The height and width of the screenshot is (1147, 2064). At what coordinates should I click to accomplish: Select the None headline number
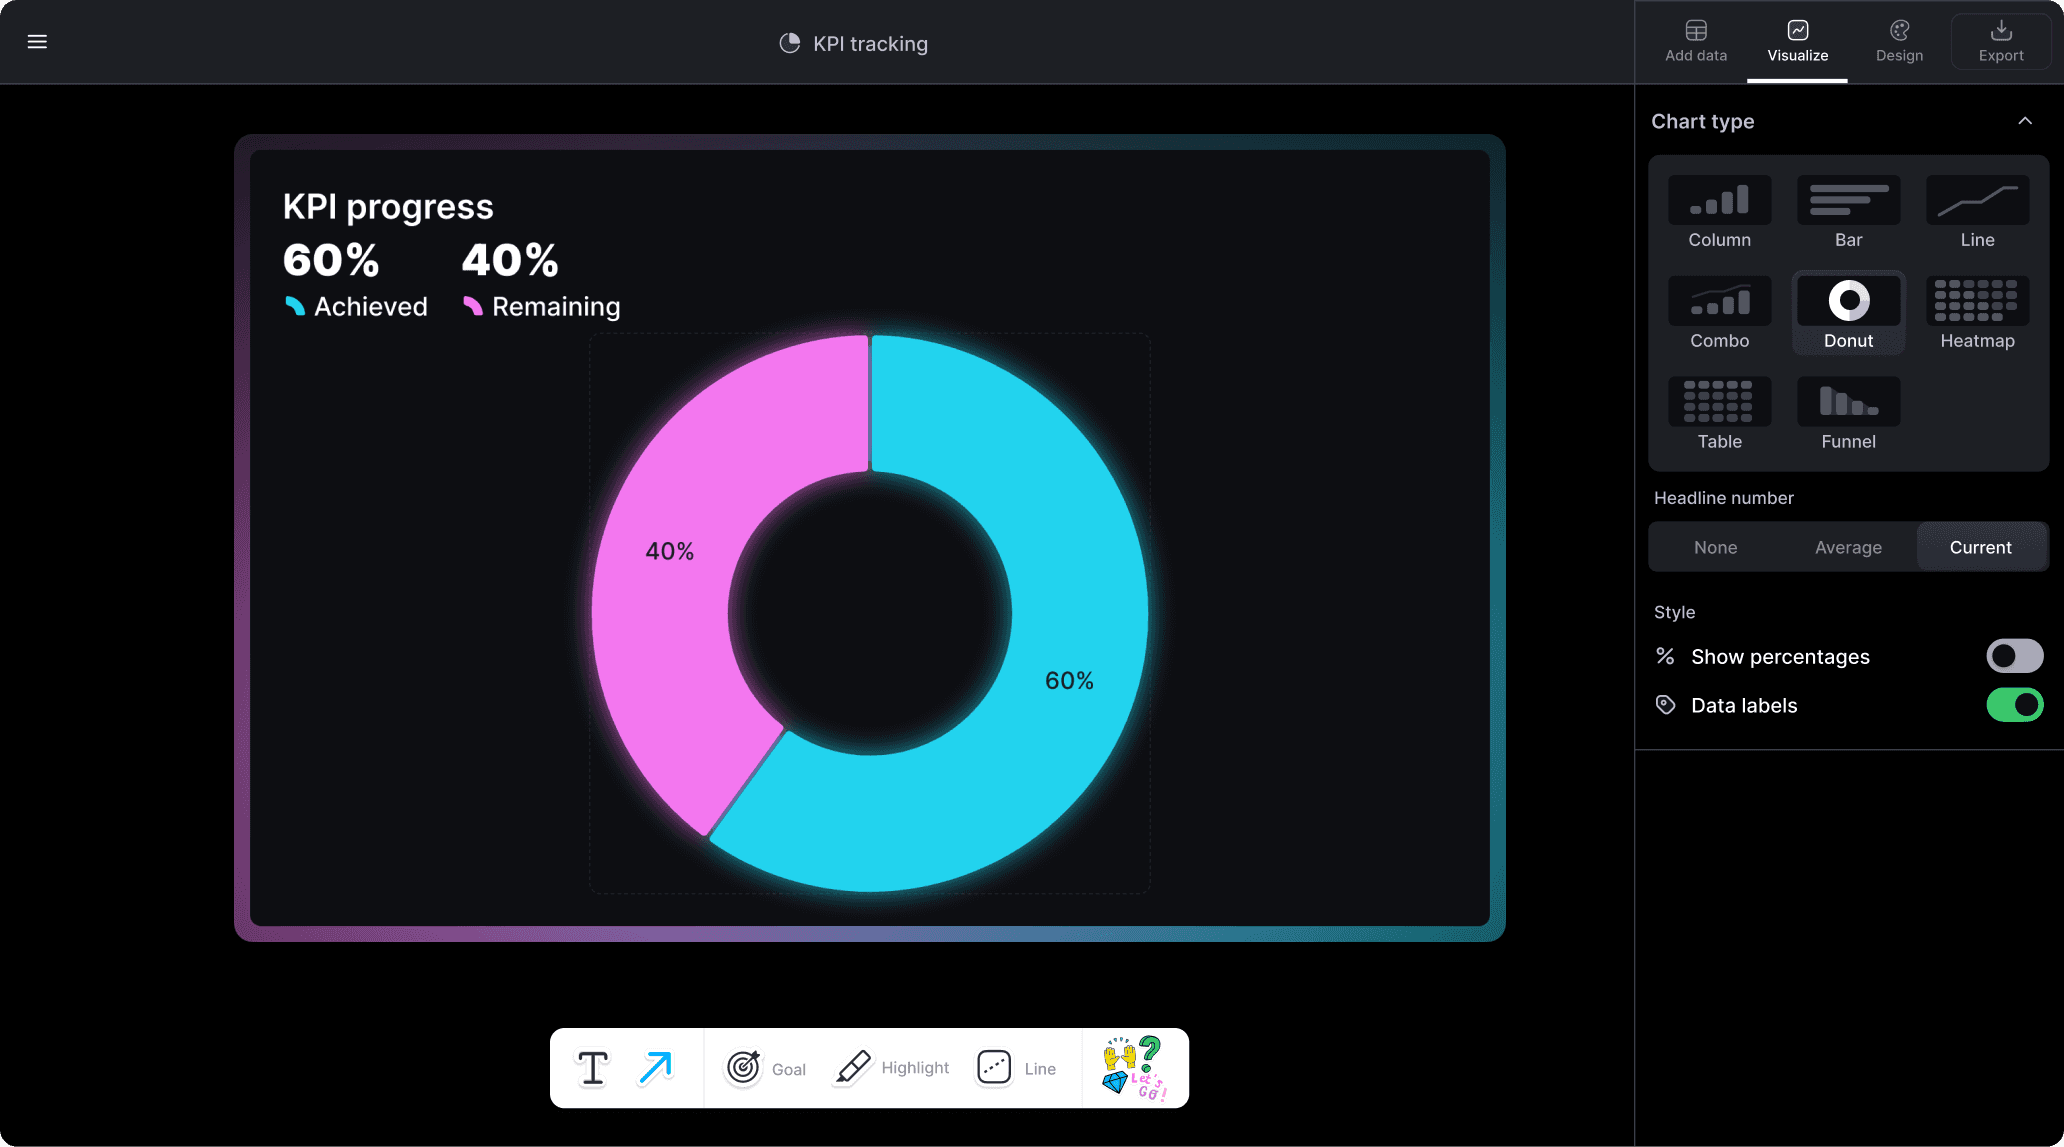[x=1715, y=545]
